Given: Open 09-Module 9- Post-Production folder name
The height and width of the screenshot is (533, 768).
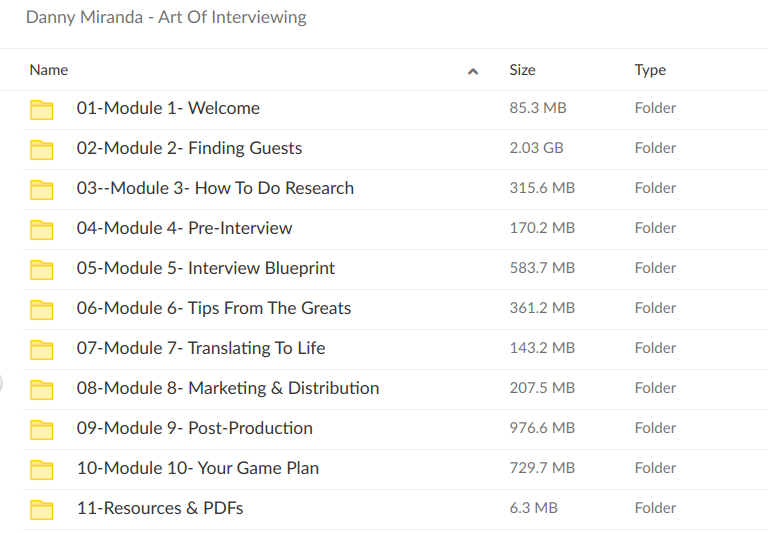Looking at the screenshot, I should (x=195, y=428).
